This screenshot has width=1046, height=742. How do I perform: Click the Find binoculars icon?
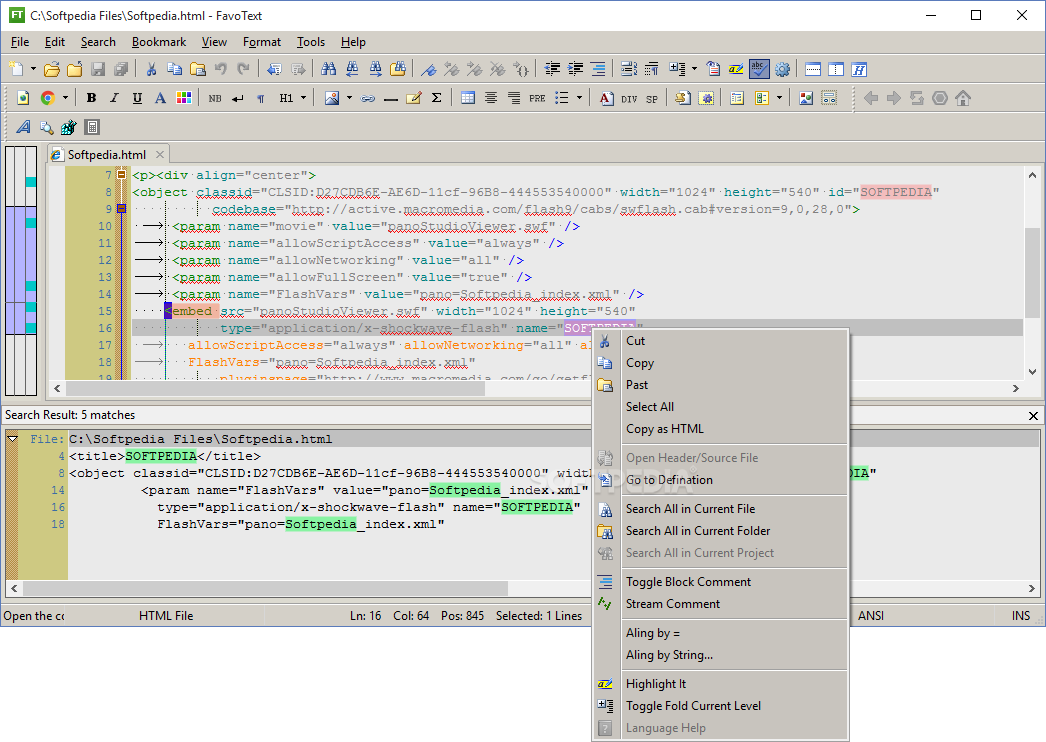(x=328, y=69)
